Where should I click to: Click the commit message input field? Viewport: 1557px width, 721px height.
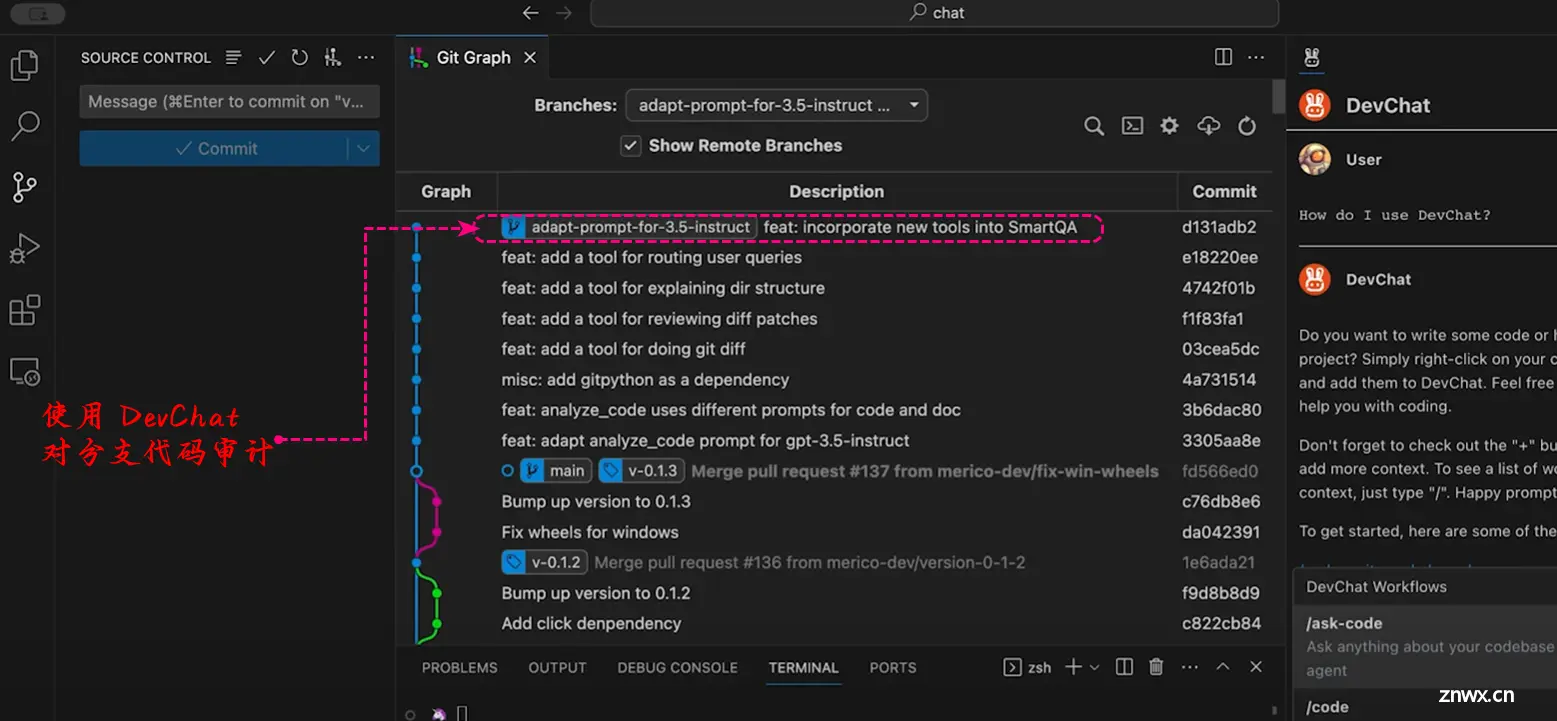pos(229,102)
